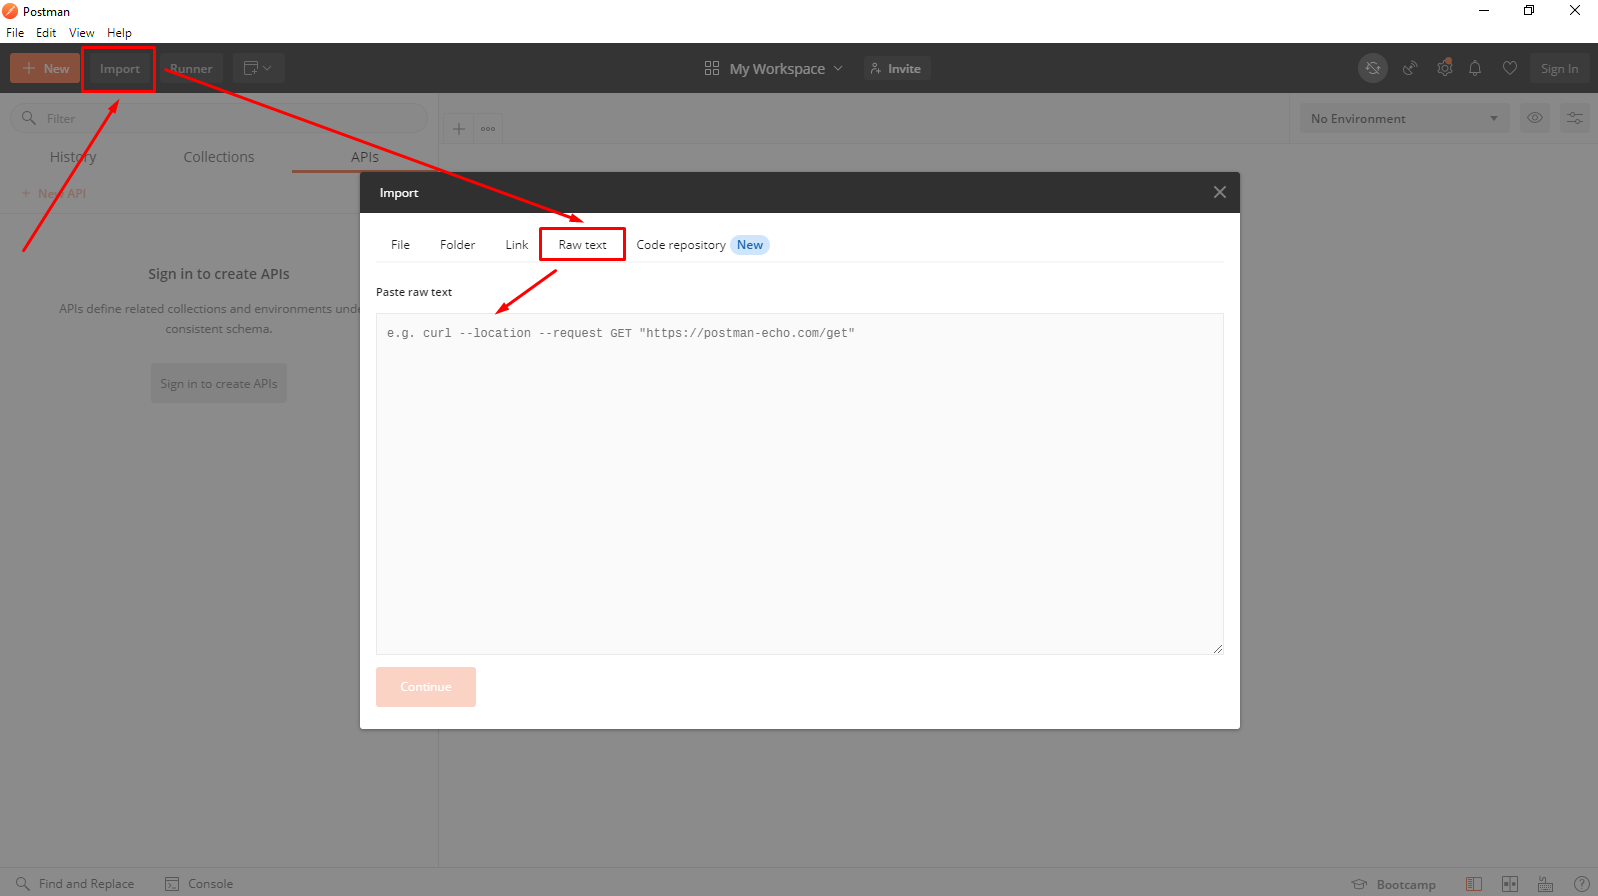The image size is (1598, 896).
Task: Click the Paste raw text area
Action: click(800, 484)
